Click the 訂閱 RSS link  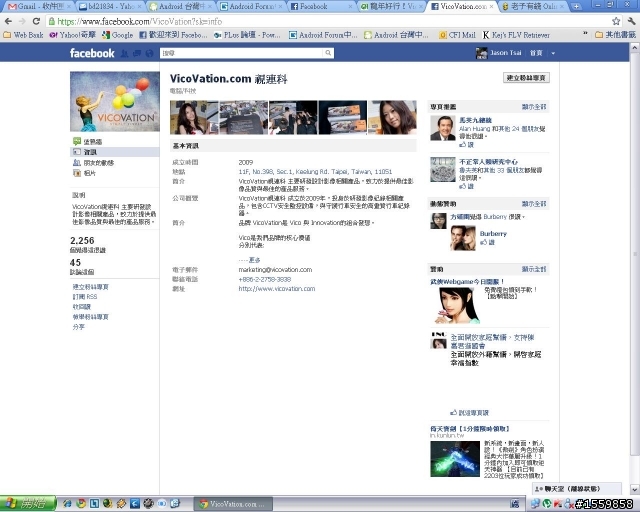coord(85,297)
